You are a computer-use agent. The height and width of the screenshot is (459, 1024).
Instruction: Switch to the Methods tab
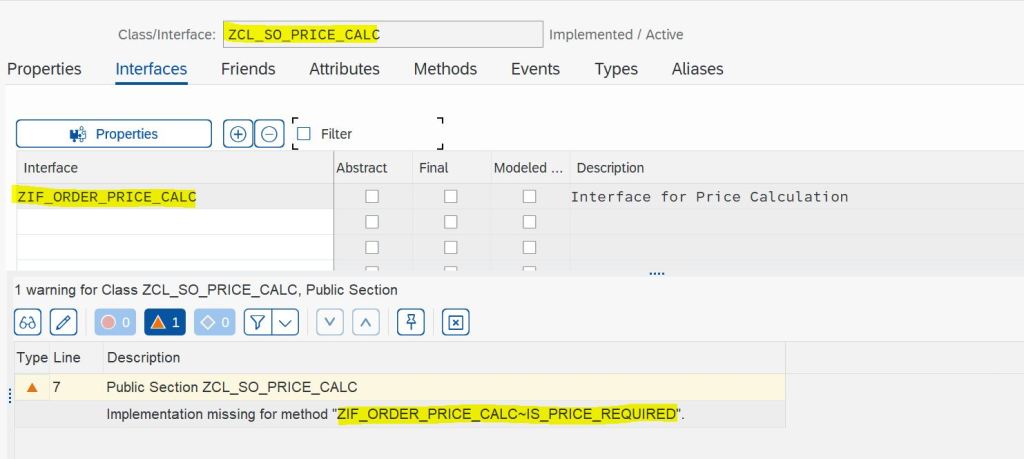point(445,69)
